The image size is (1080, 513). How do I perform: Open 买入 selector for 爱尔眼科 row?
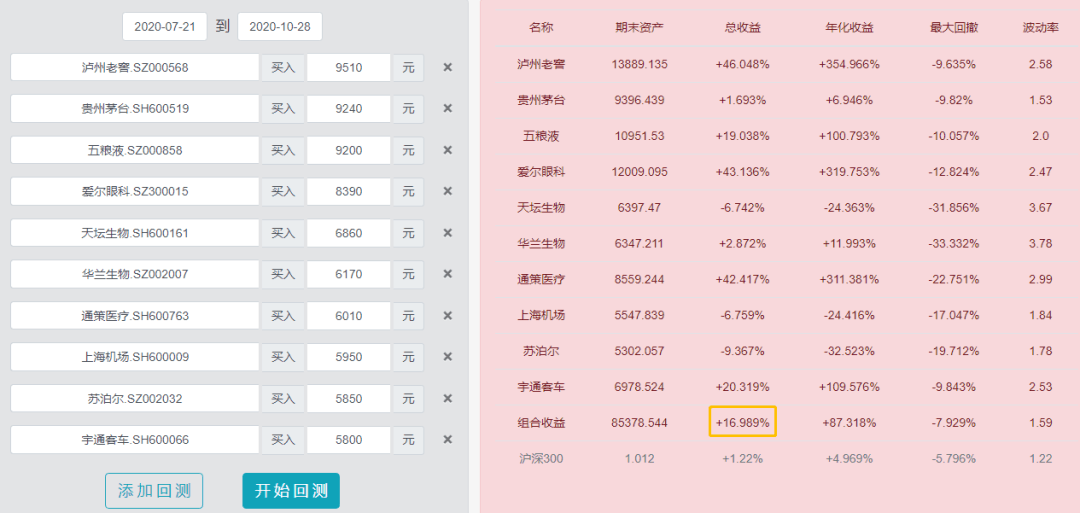coord(282,191)
